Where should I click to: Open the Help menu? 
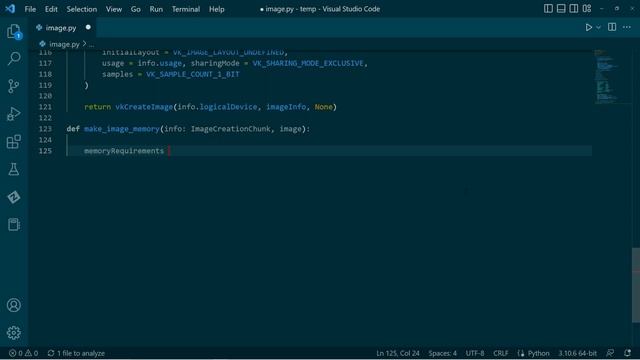click(217, 9)
